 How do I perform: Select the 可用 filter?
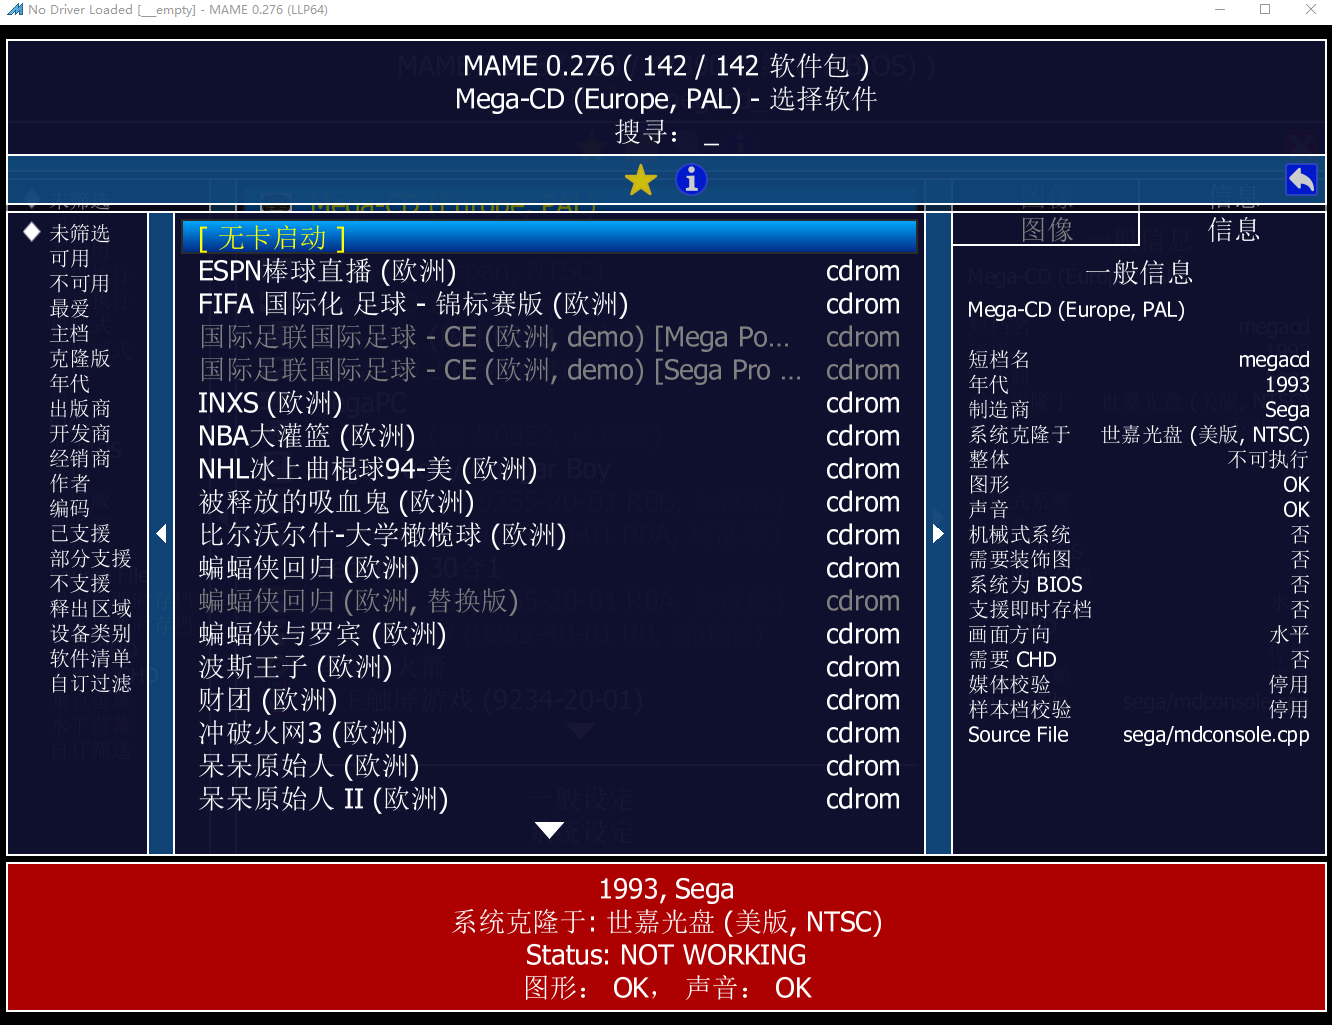tap(70, 258)
